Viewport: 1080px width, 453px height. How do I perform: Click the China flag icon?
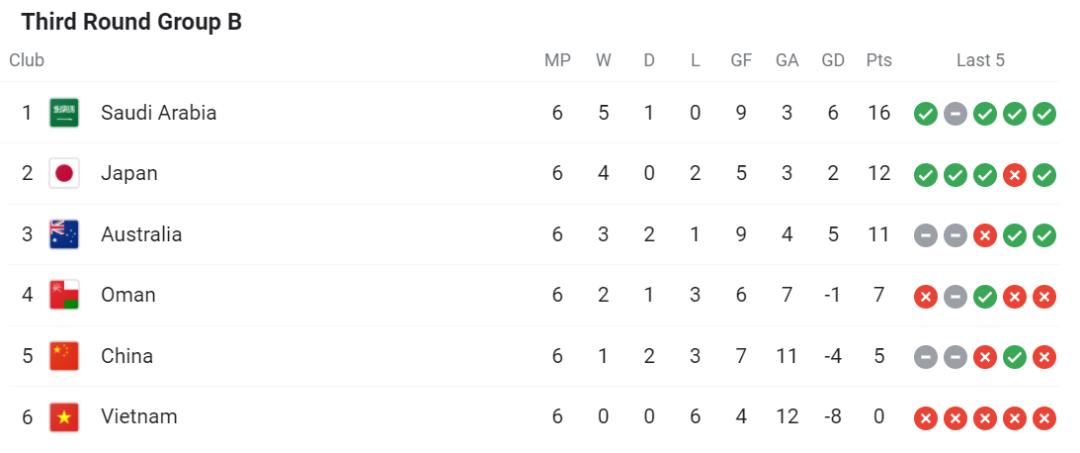pyautogui.click(x=64, y=356)
